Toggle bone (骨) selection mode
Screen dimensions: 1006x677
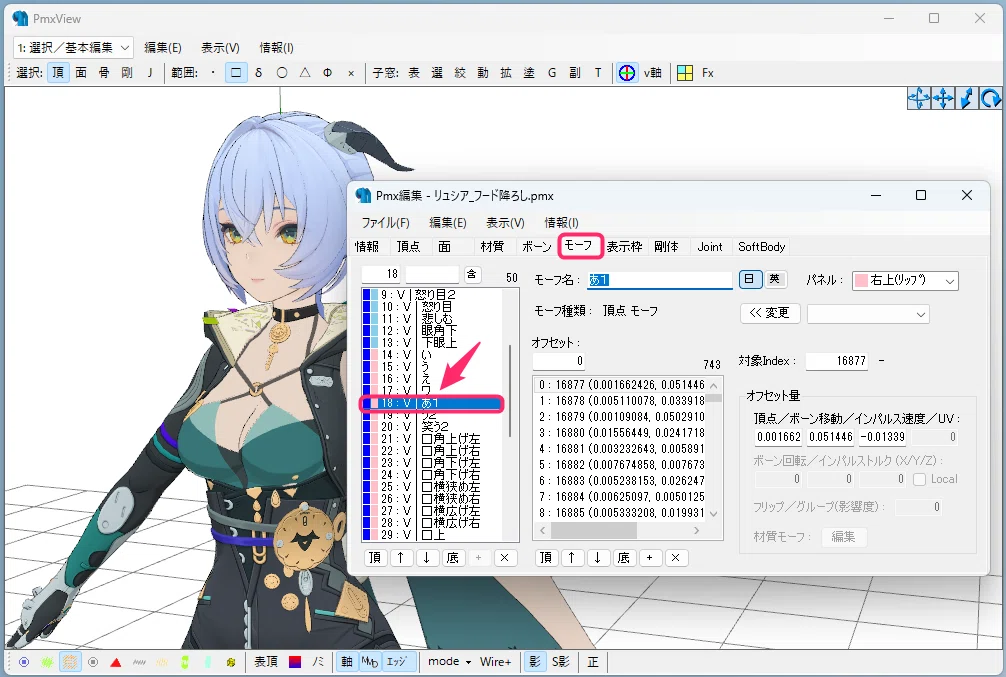click(x=104, y=73)
